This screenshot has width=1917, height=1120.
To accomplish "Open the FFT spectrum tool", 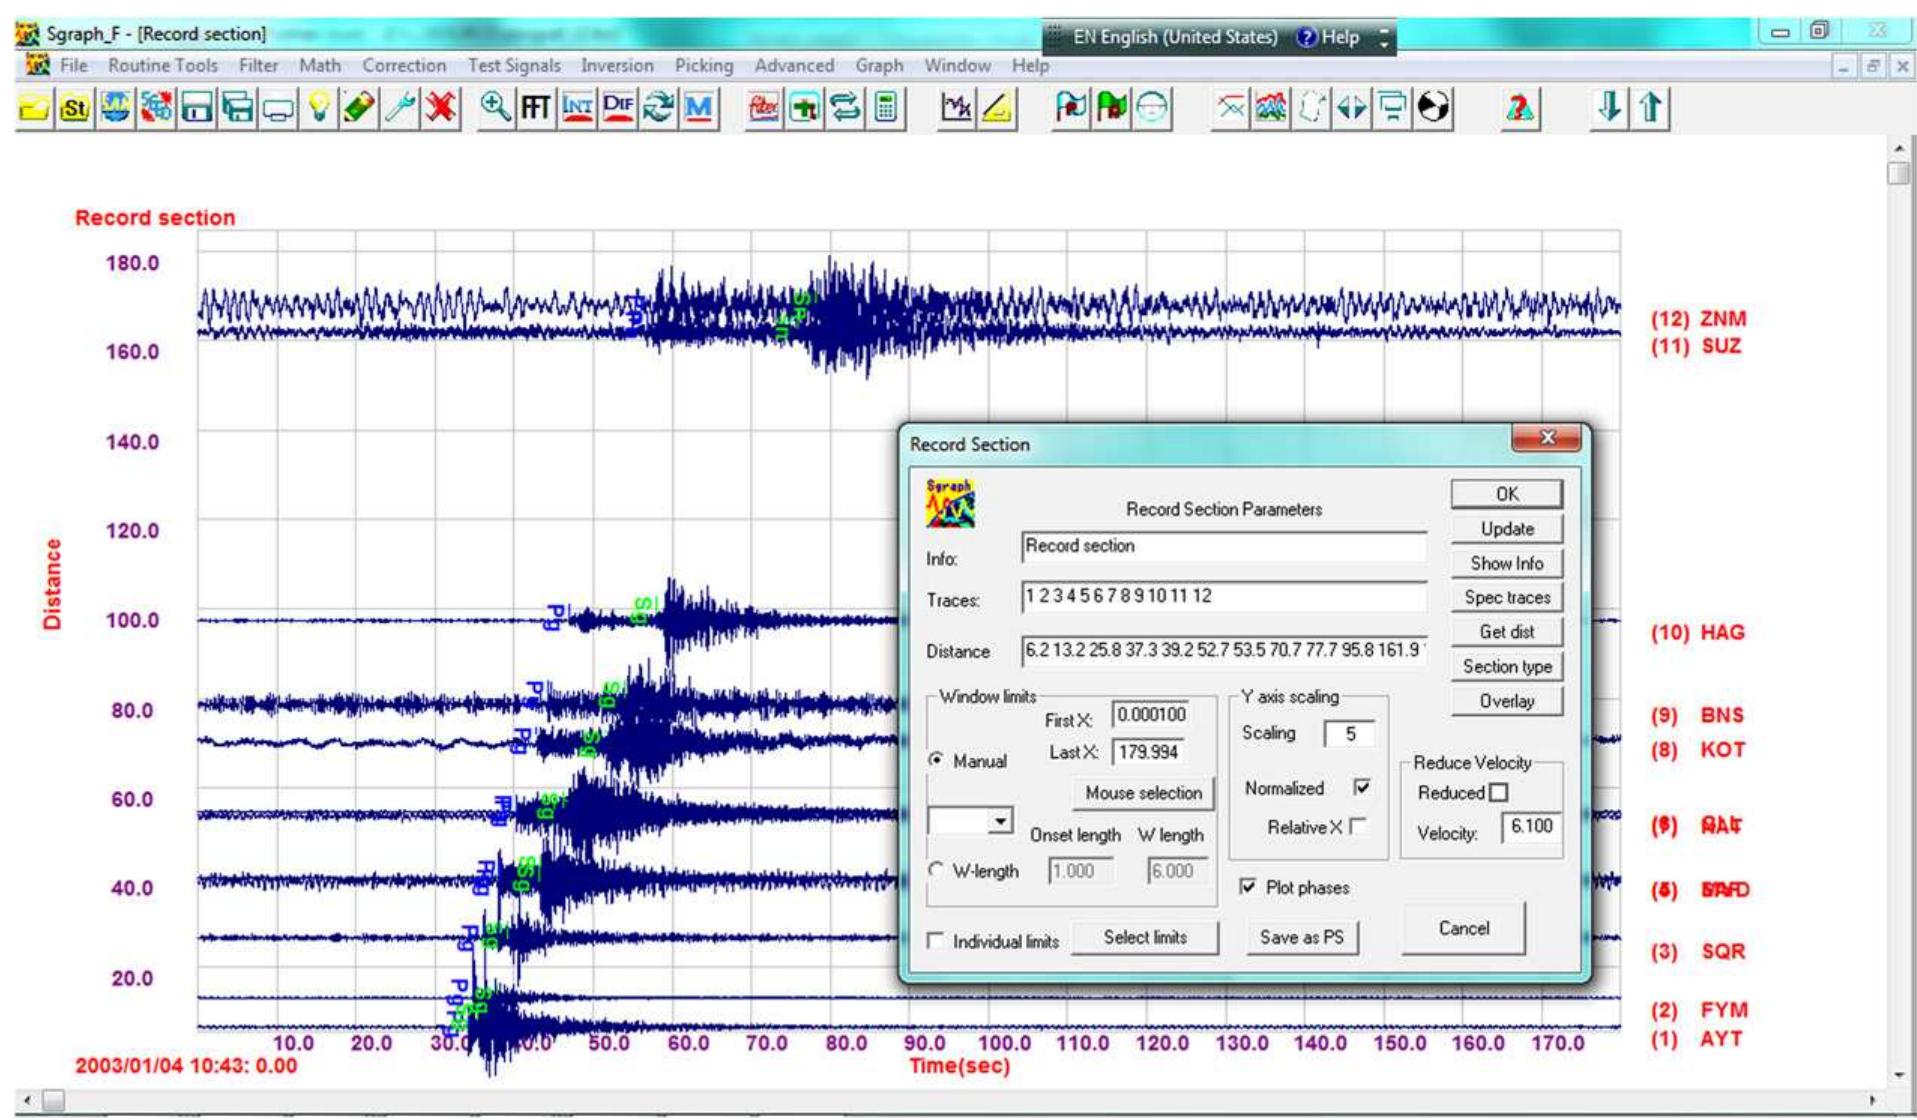I will tap(536, 110).
